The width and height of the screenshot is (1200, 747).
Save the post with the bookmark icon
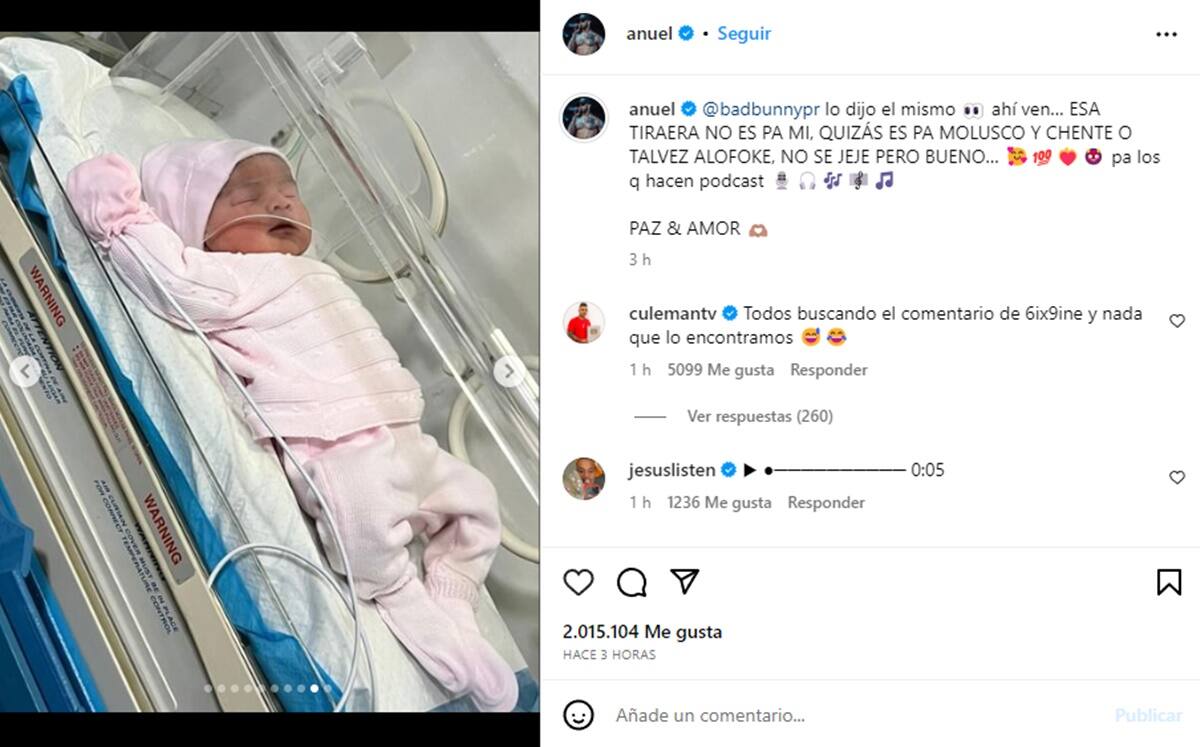point(1169,582)
